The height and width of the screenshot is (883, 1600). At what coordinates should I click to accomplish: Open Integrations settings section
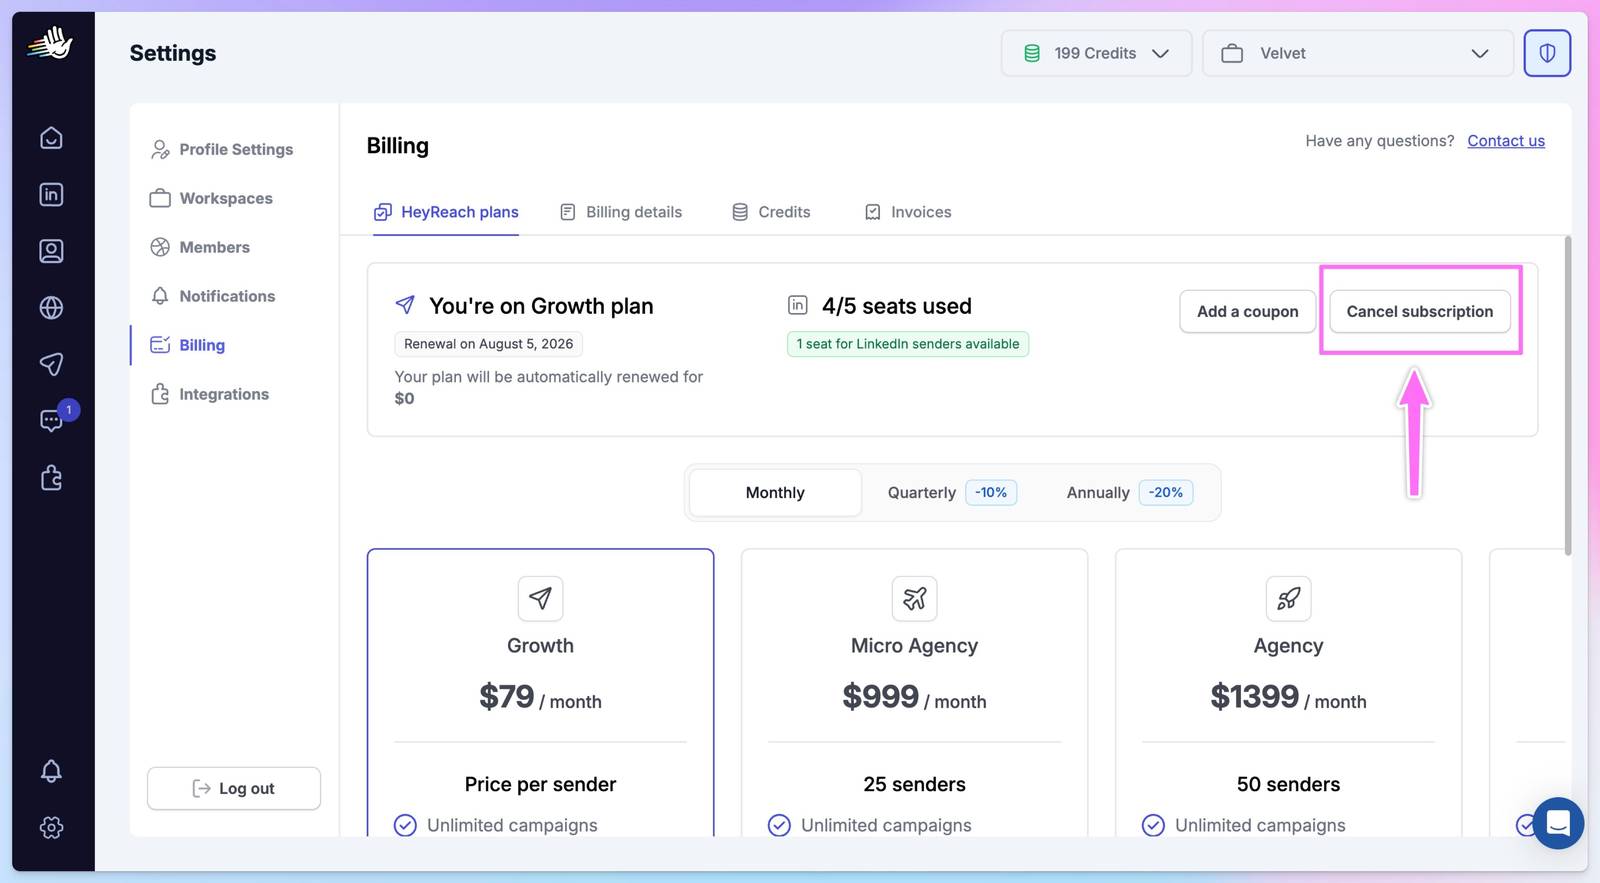click(x=210, y=394)
